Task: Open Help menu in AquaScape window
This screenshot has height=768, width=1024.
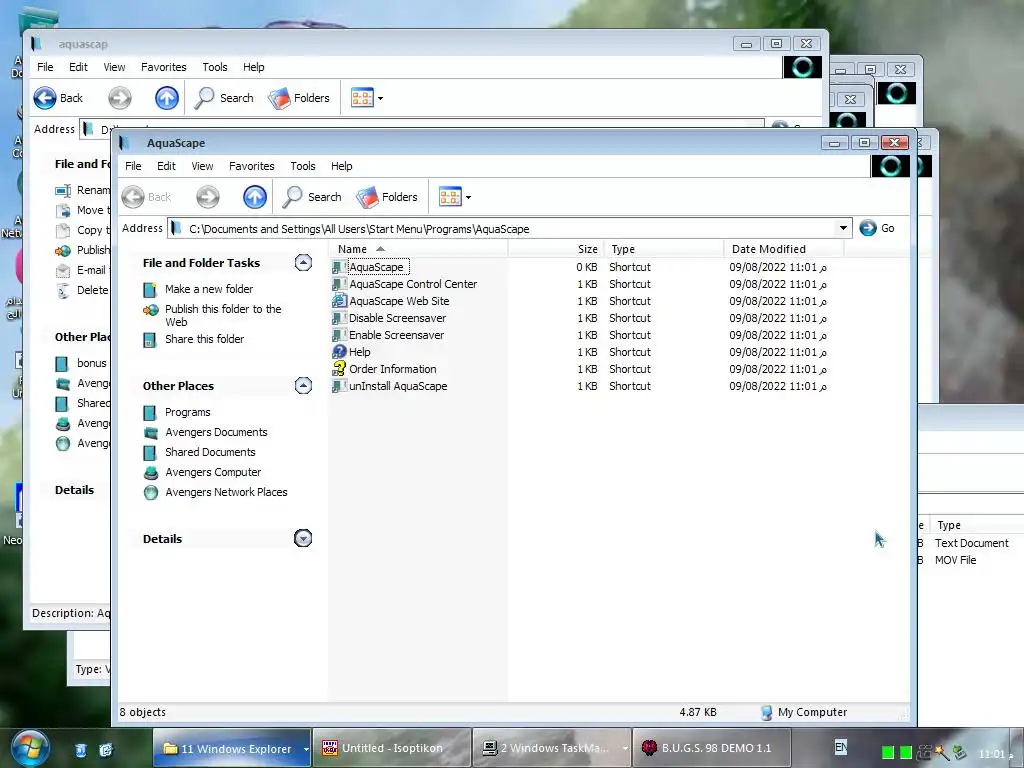Action: click(342, 166)
